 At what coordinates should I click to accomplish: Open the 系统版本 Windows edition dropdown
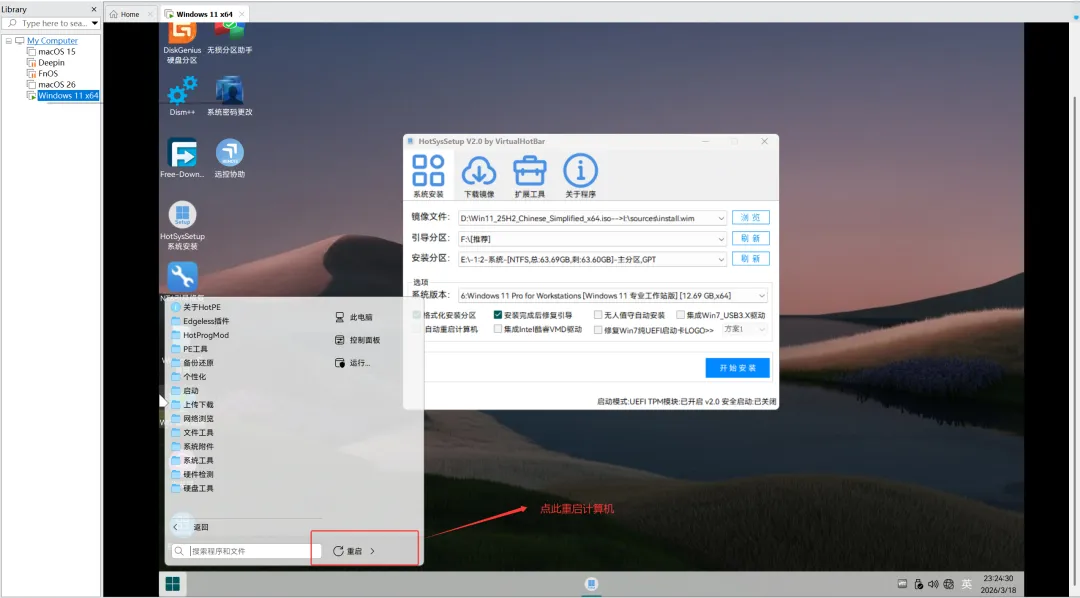(762, 296)
